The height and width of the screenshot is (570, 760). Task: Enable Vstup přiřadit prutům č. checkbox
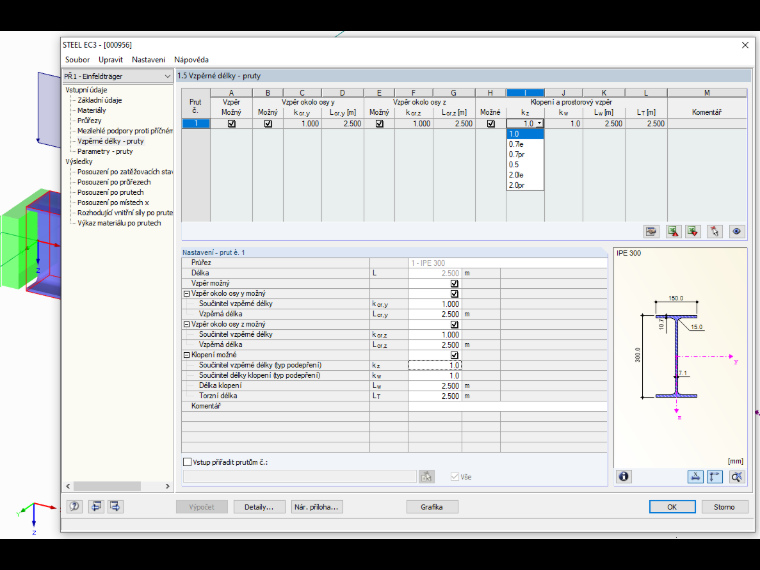tap(187, 462)
